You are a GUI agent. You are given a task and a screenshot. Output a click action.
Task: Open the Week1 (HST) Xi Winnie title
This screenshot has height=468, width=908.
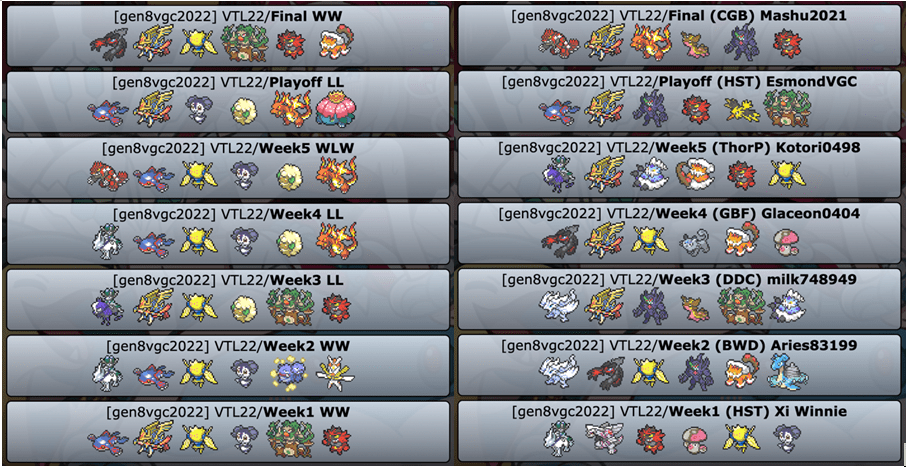click(x=679, y=412)
